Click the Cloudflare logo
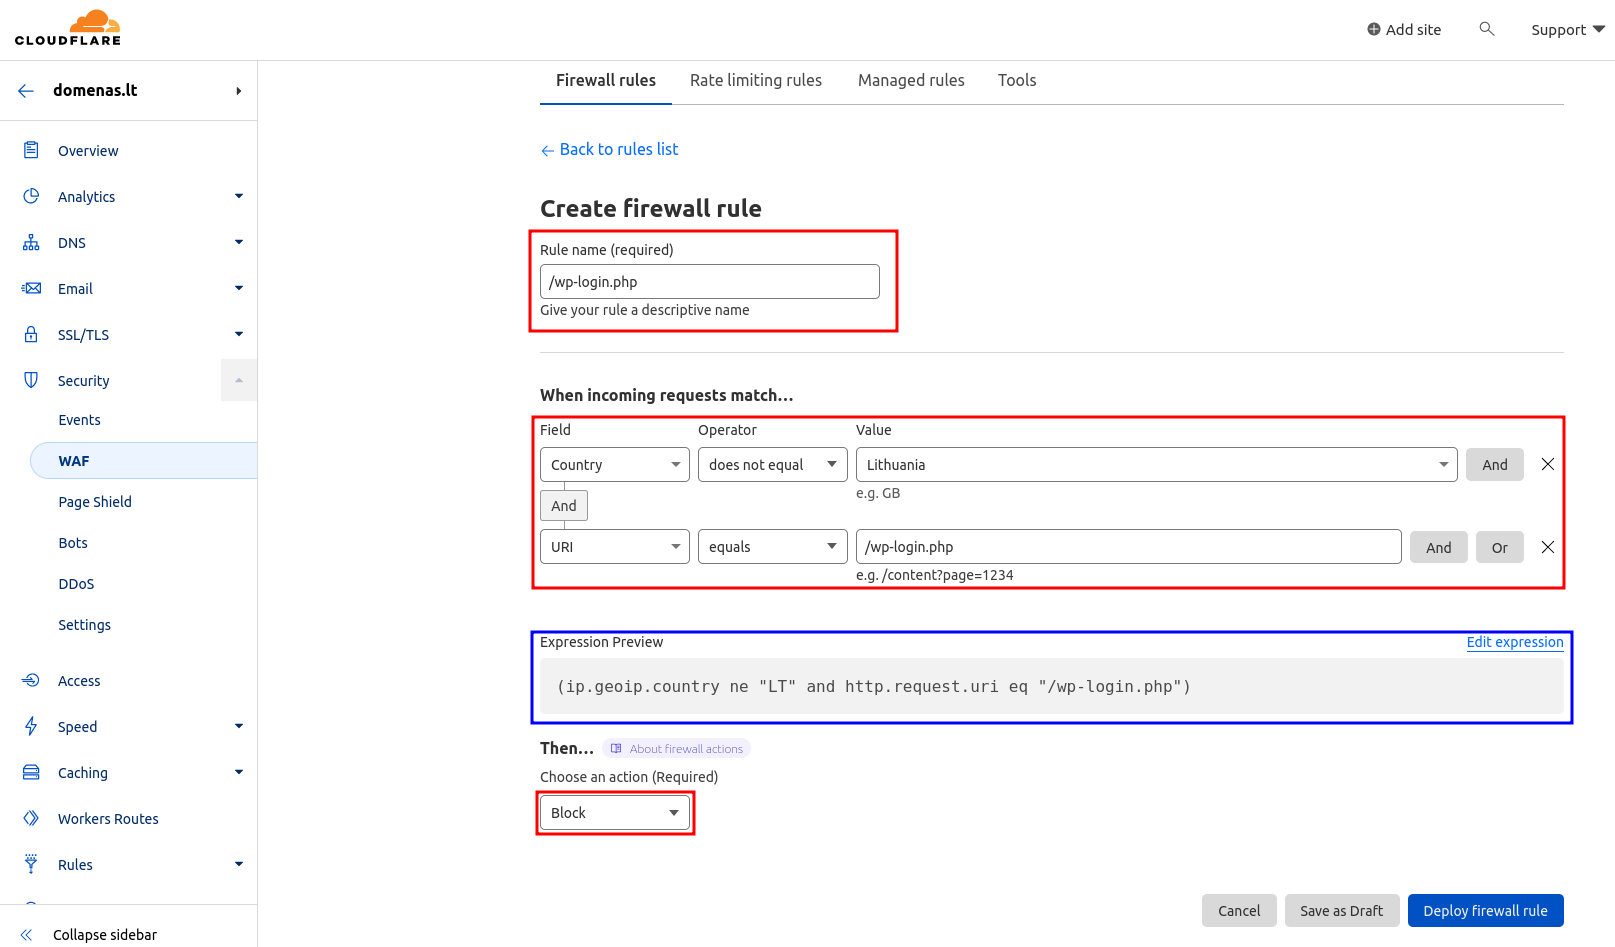This screenshot has width=1615, height=947. point(68,28)
